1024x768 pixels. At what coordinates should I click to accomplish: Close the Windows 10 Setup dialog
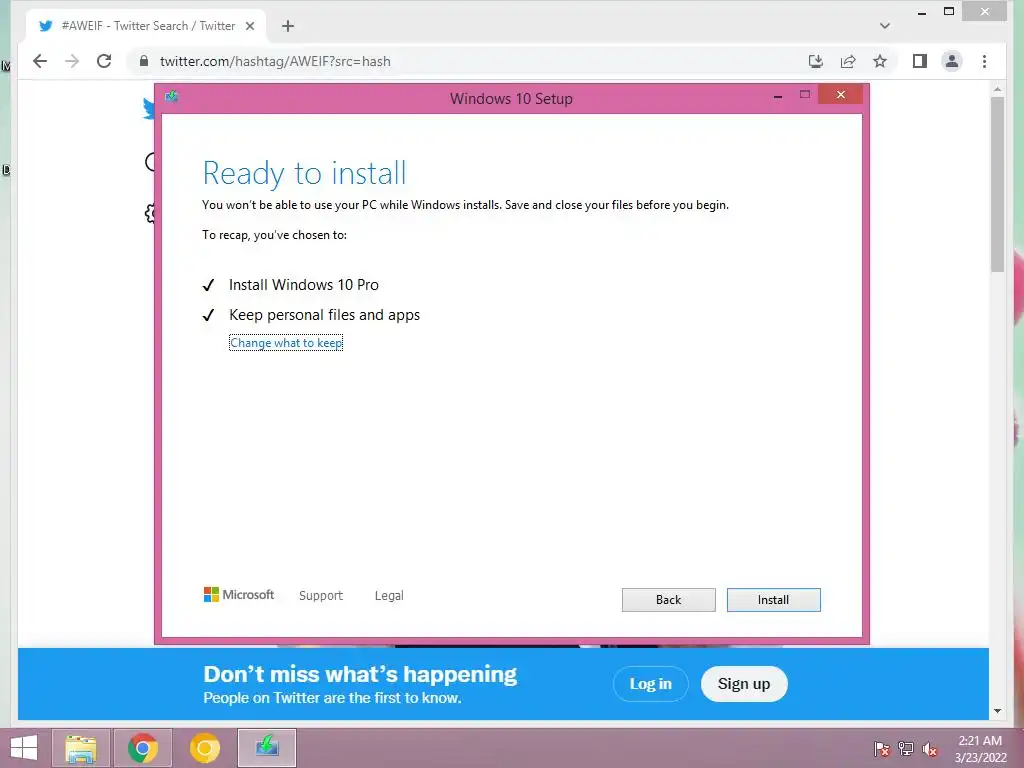click(840, 95)
